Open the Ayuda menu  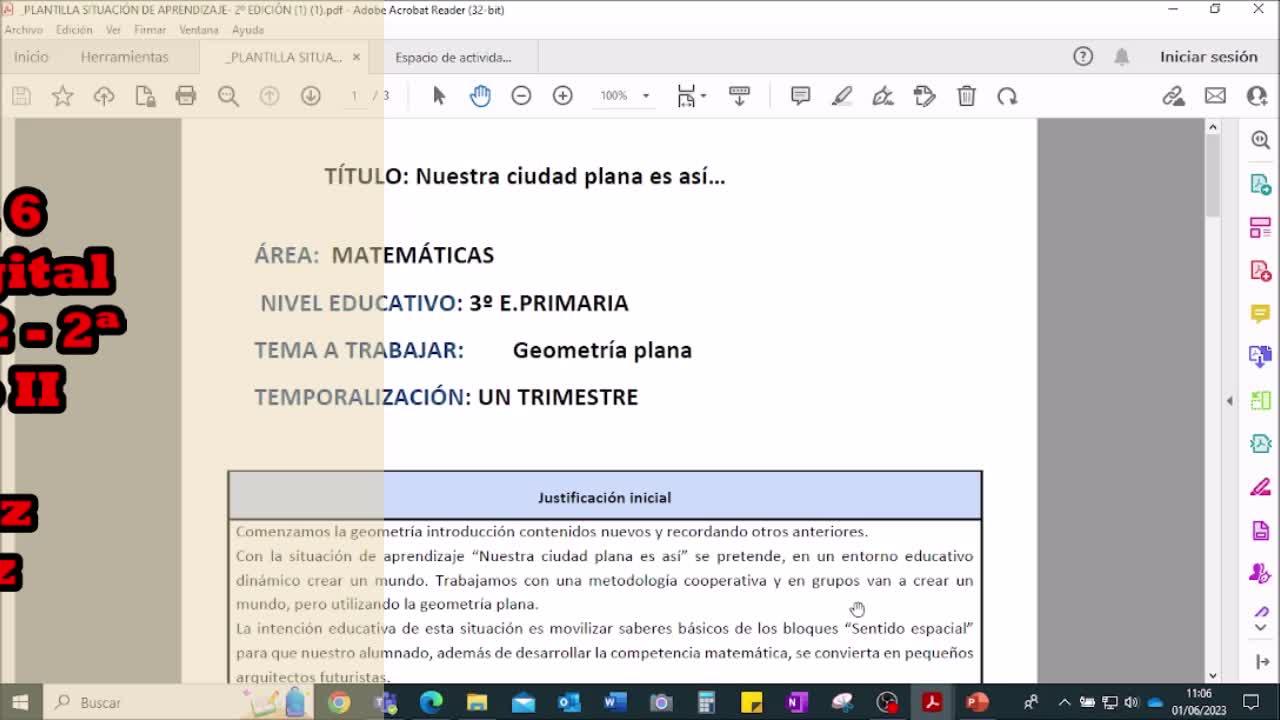tap(248, 30)
